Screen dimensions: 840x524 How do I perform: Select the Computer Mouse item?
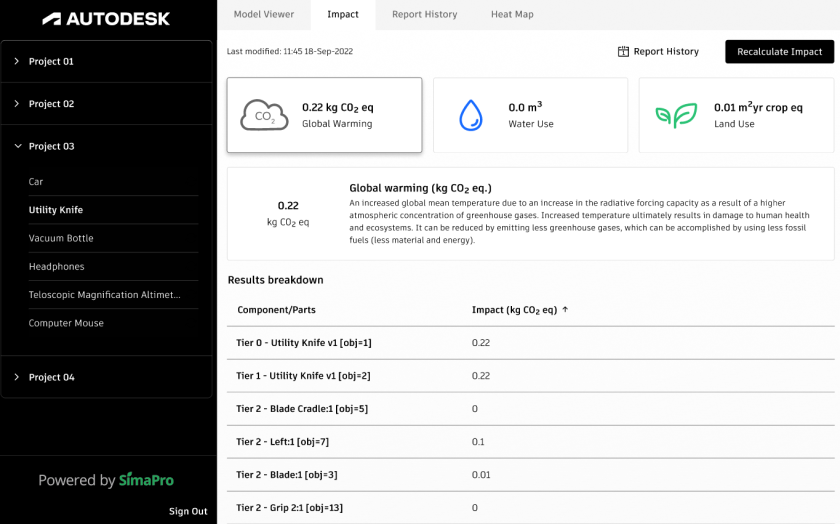pos(66,323)
